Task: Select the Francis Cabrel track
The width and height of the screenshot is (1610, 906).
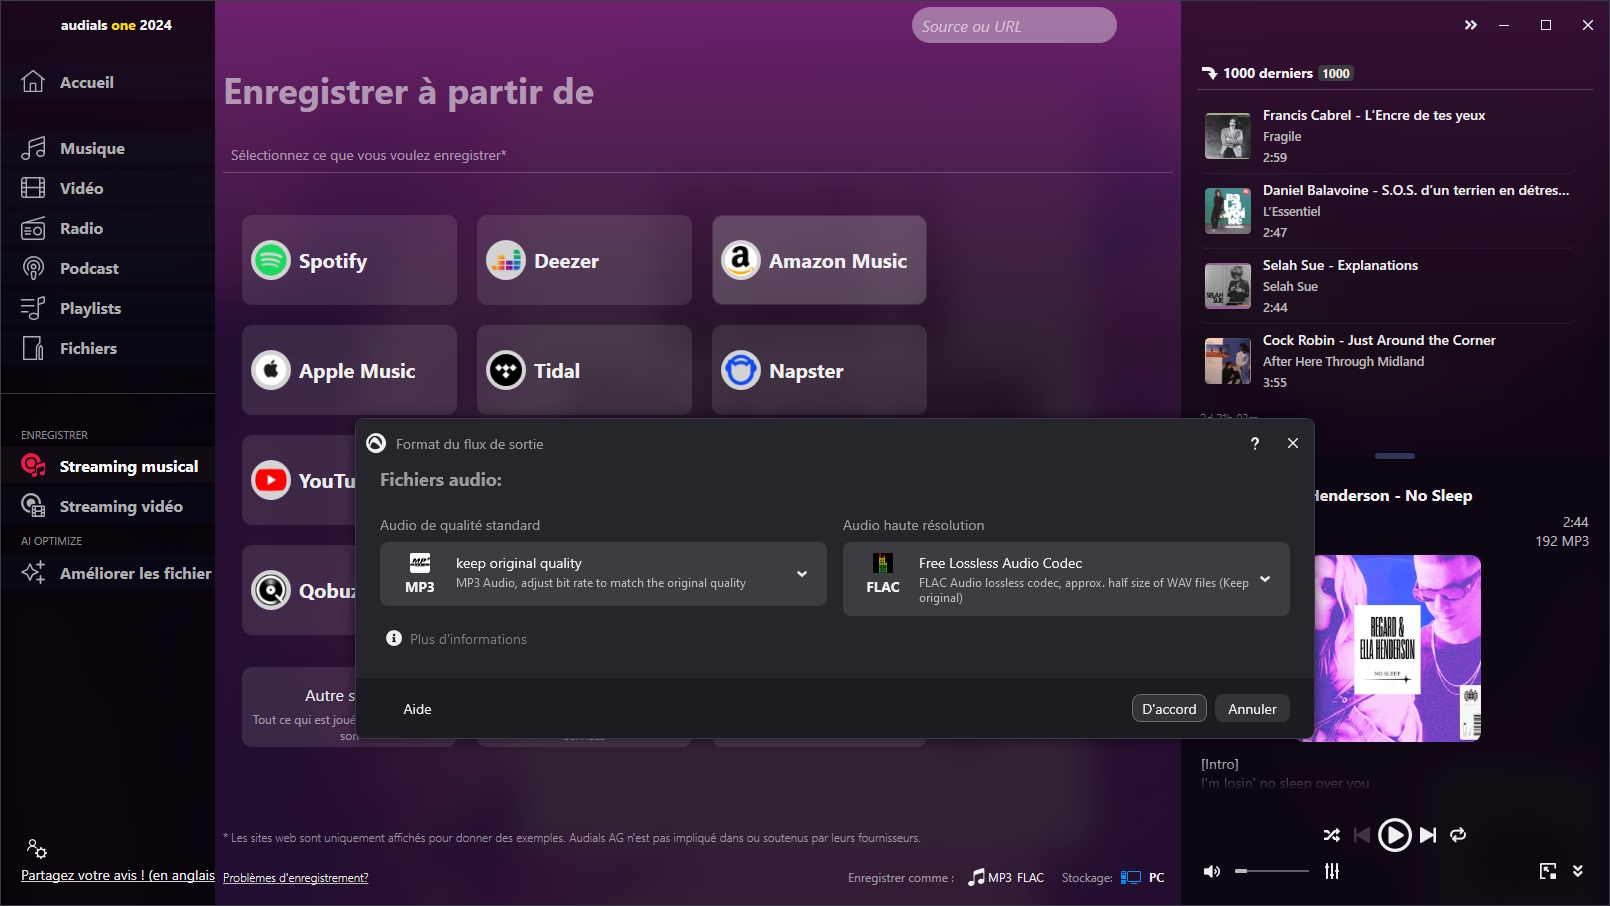Action: (x=1386, y=136)
